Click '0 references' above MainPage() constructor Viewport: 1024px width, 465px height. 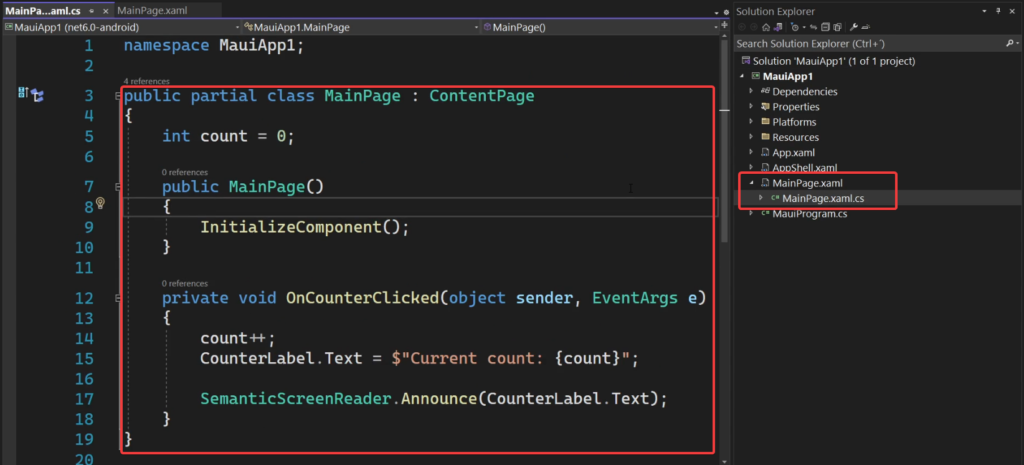pyautogui.click(x=185, y=172)
